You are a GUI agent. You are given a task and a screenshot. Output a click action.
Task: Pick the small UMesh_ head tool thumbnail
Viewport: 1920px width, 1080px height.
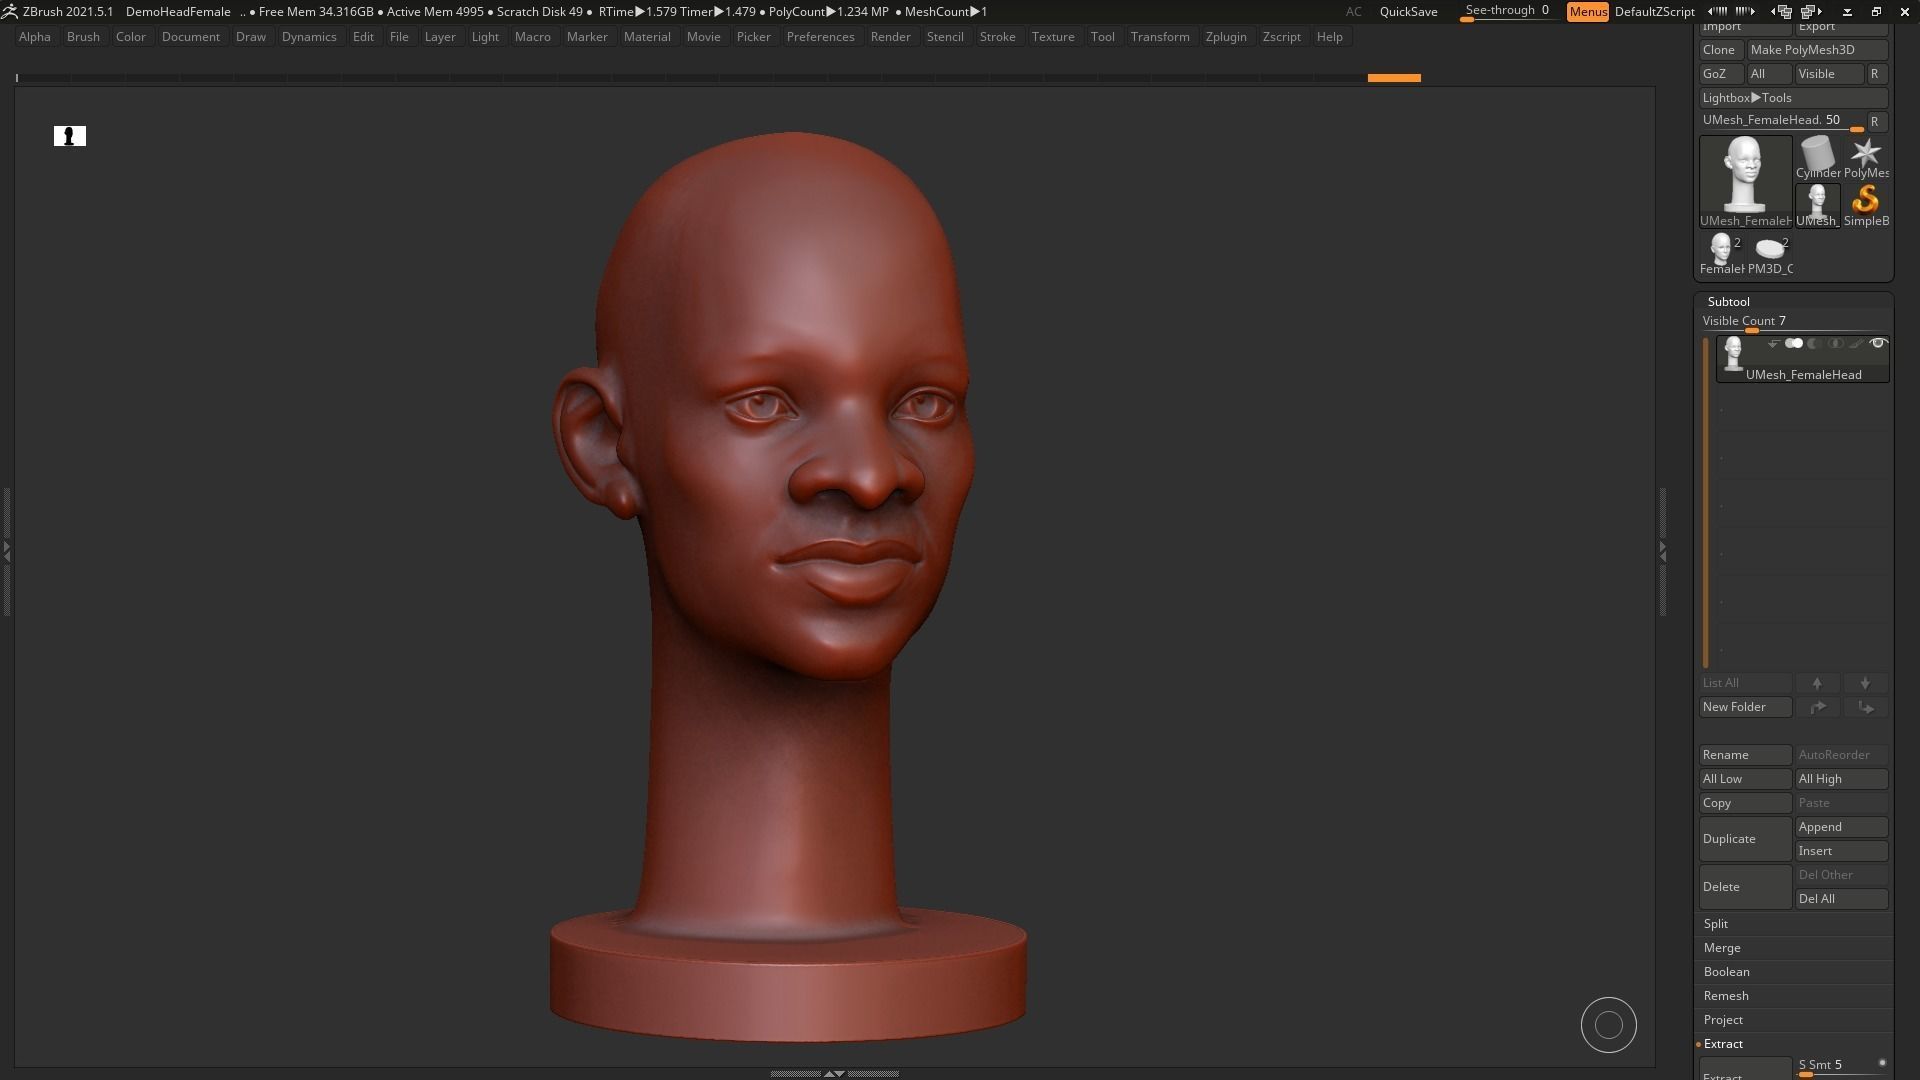(1817, 205)
